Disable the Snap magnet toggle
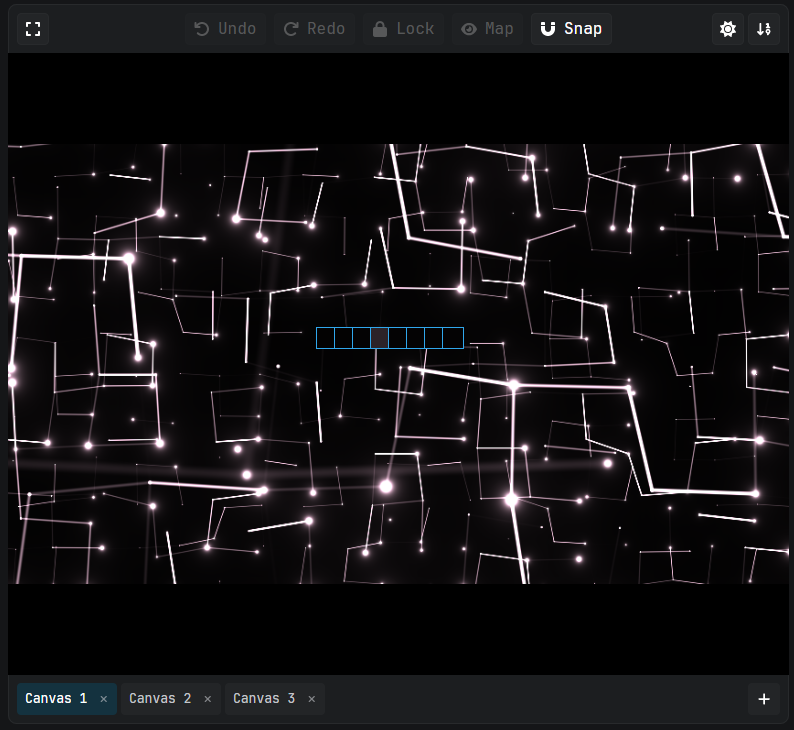 click(x=571, y=29)
